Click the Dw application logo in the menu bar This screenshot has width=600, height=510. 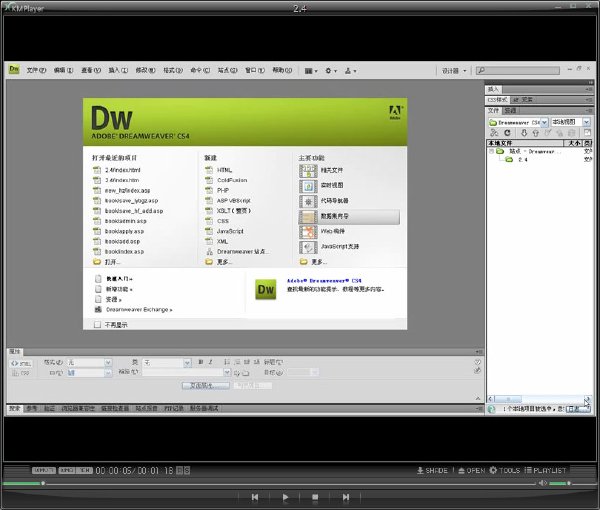tap(14, 69)
